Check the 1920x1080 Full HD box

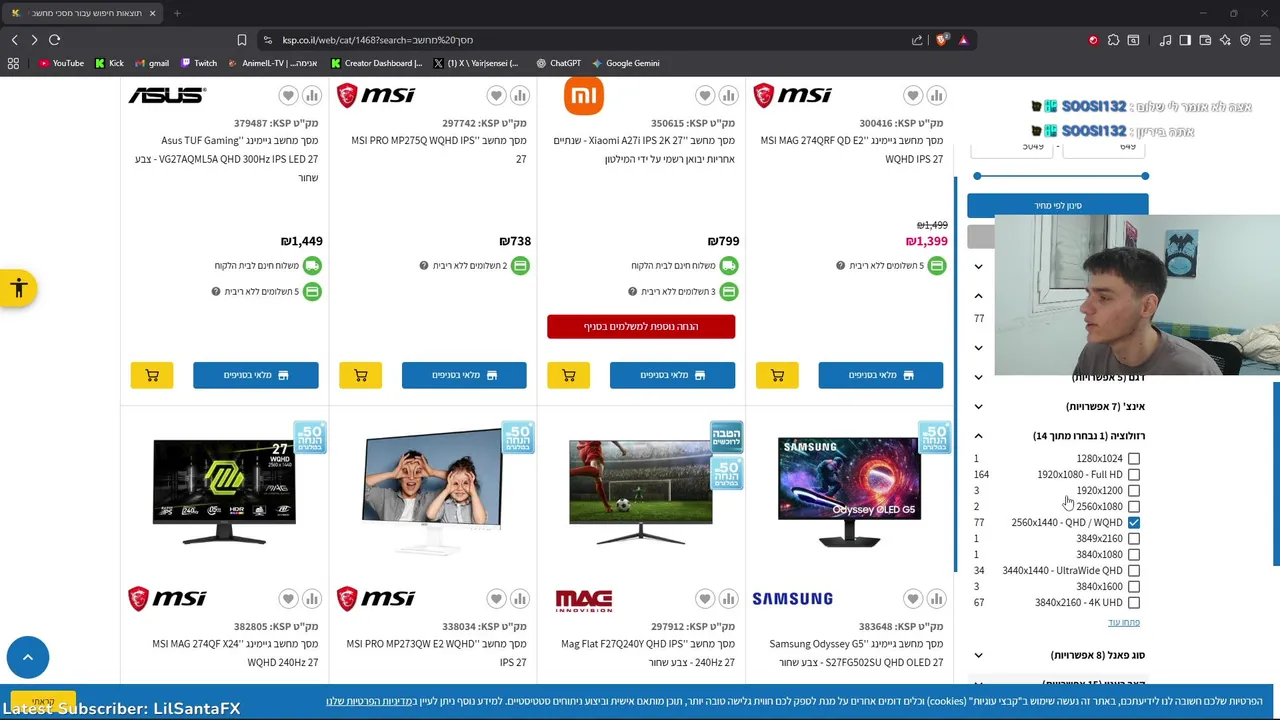pyautogui.click(x=1134, y=475)
